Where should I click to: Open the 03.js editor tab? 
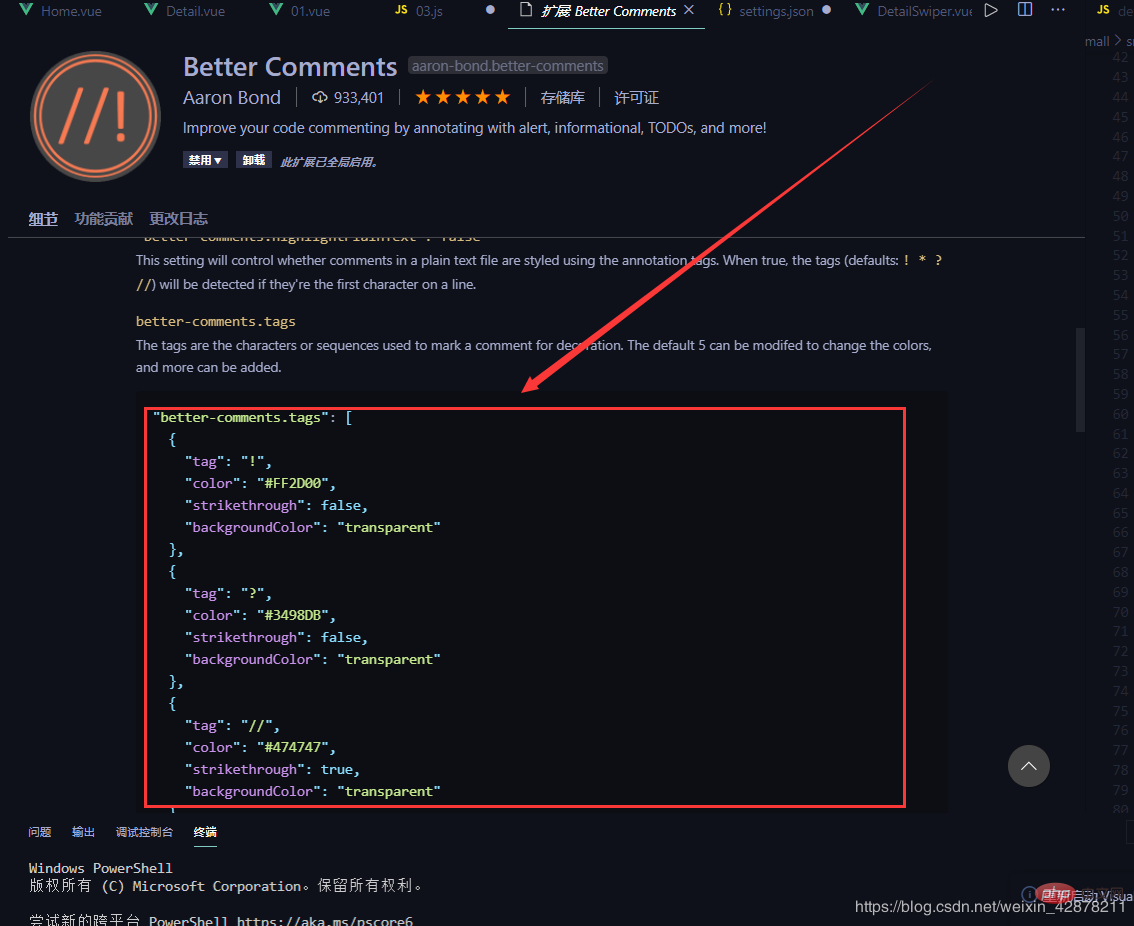(x=419, y=11)
